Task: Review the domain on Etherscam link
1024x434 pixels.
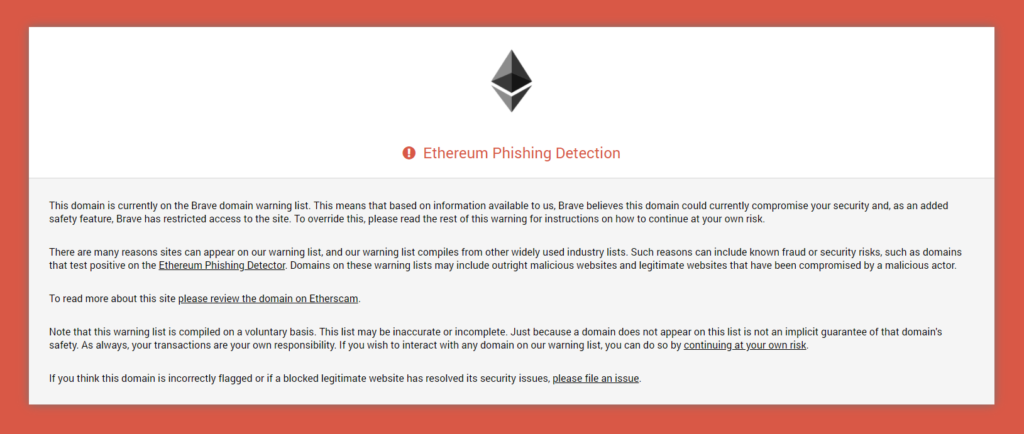Action: [x=268, y=299]
